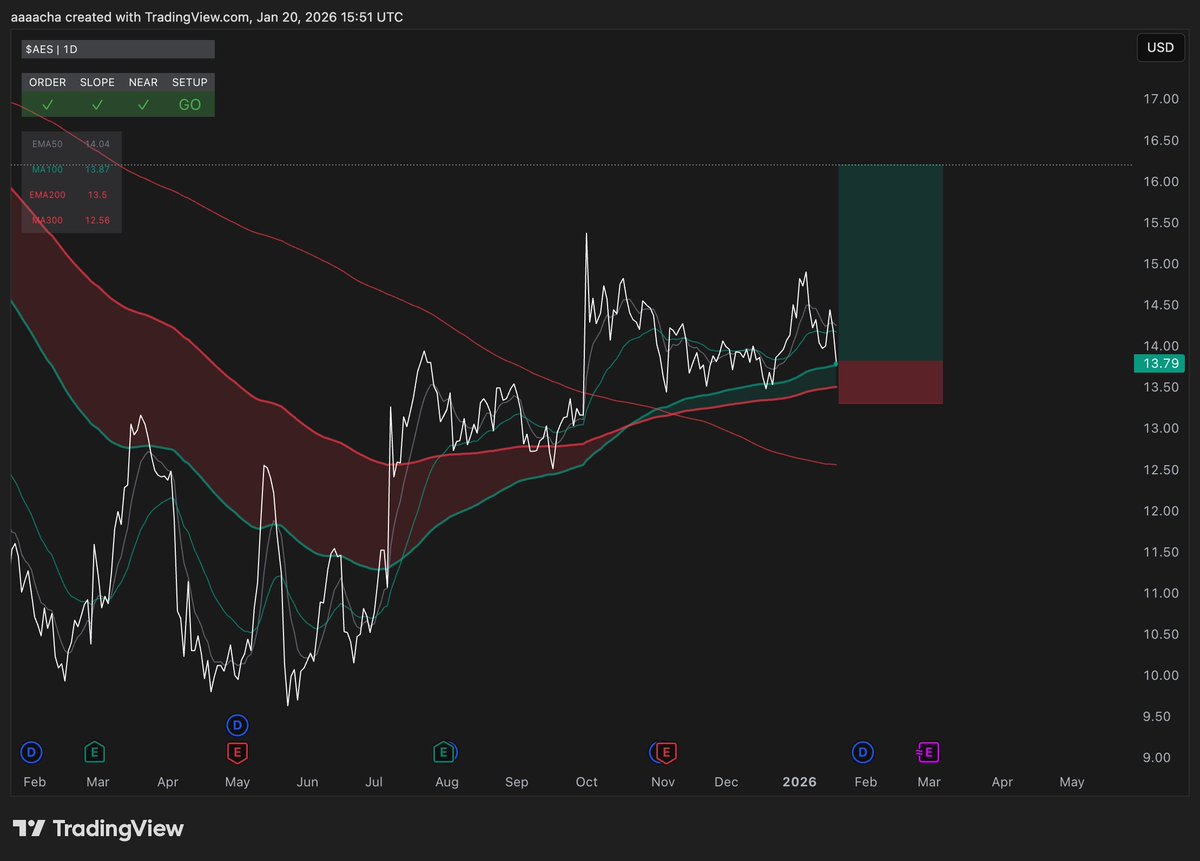Open the red earnings E marker above May
This screenshot has height=861, width=1200.
pos(237,751)
